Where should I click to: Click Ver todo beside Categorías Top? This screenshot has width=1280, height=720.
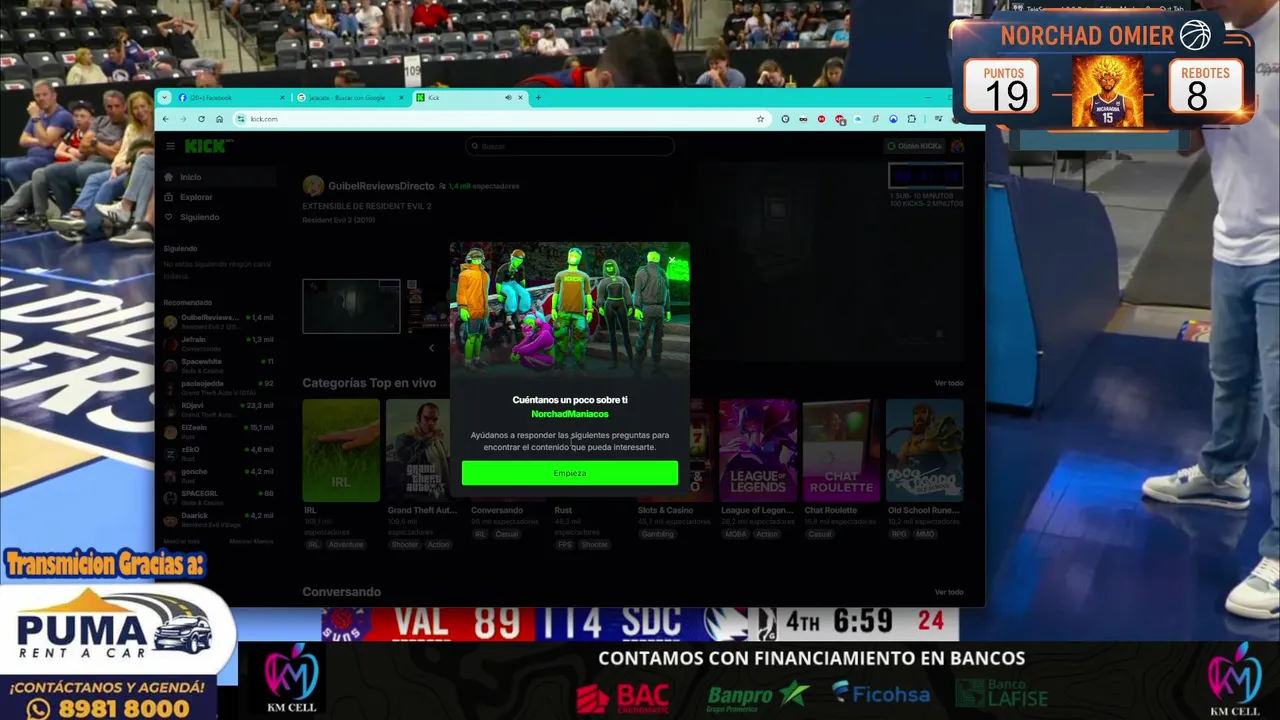[949, 383]
